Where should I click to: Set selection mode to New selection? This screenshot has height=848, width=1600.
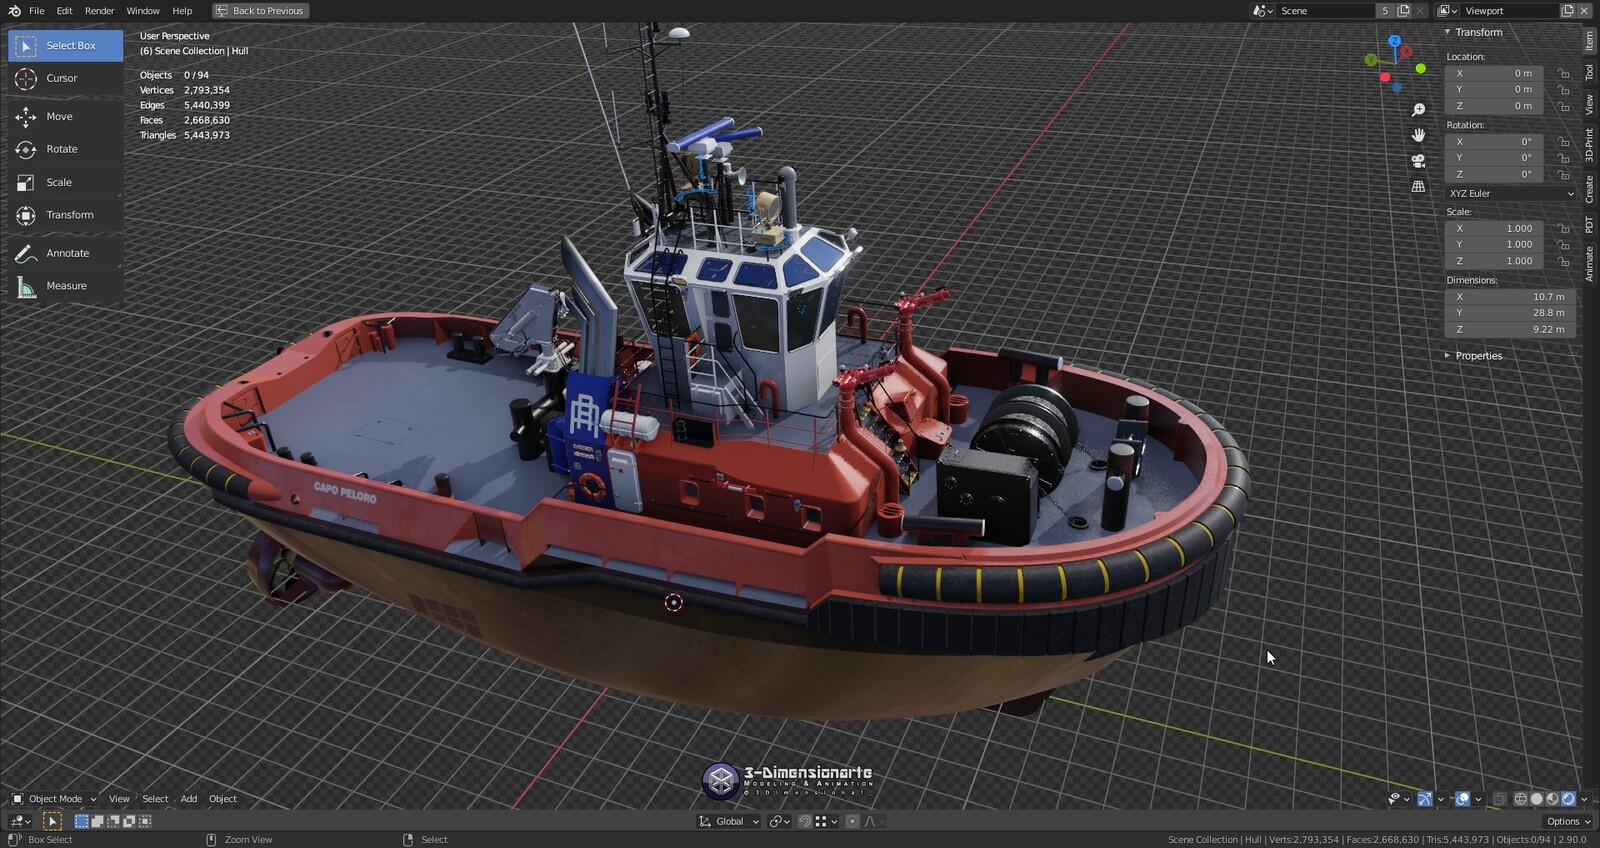[x=82, y=821]
